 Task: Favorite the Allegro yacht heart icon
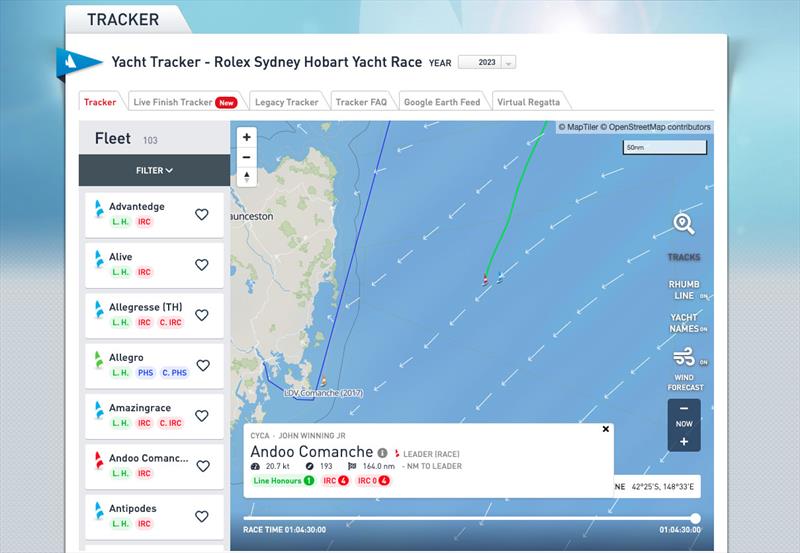[203, 365]
